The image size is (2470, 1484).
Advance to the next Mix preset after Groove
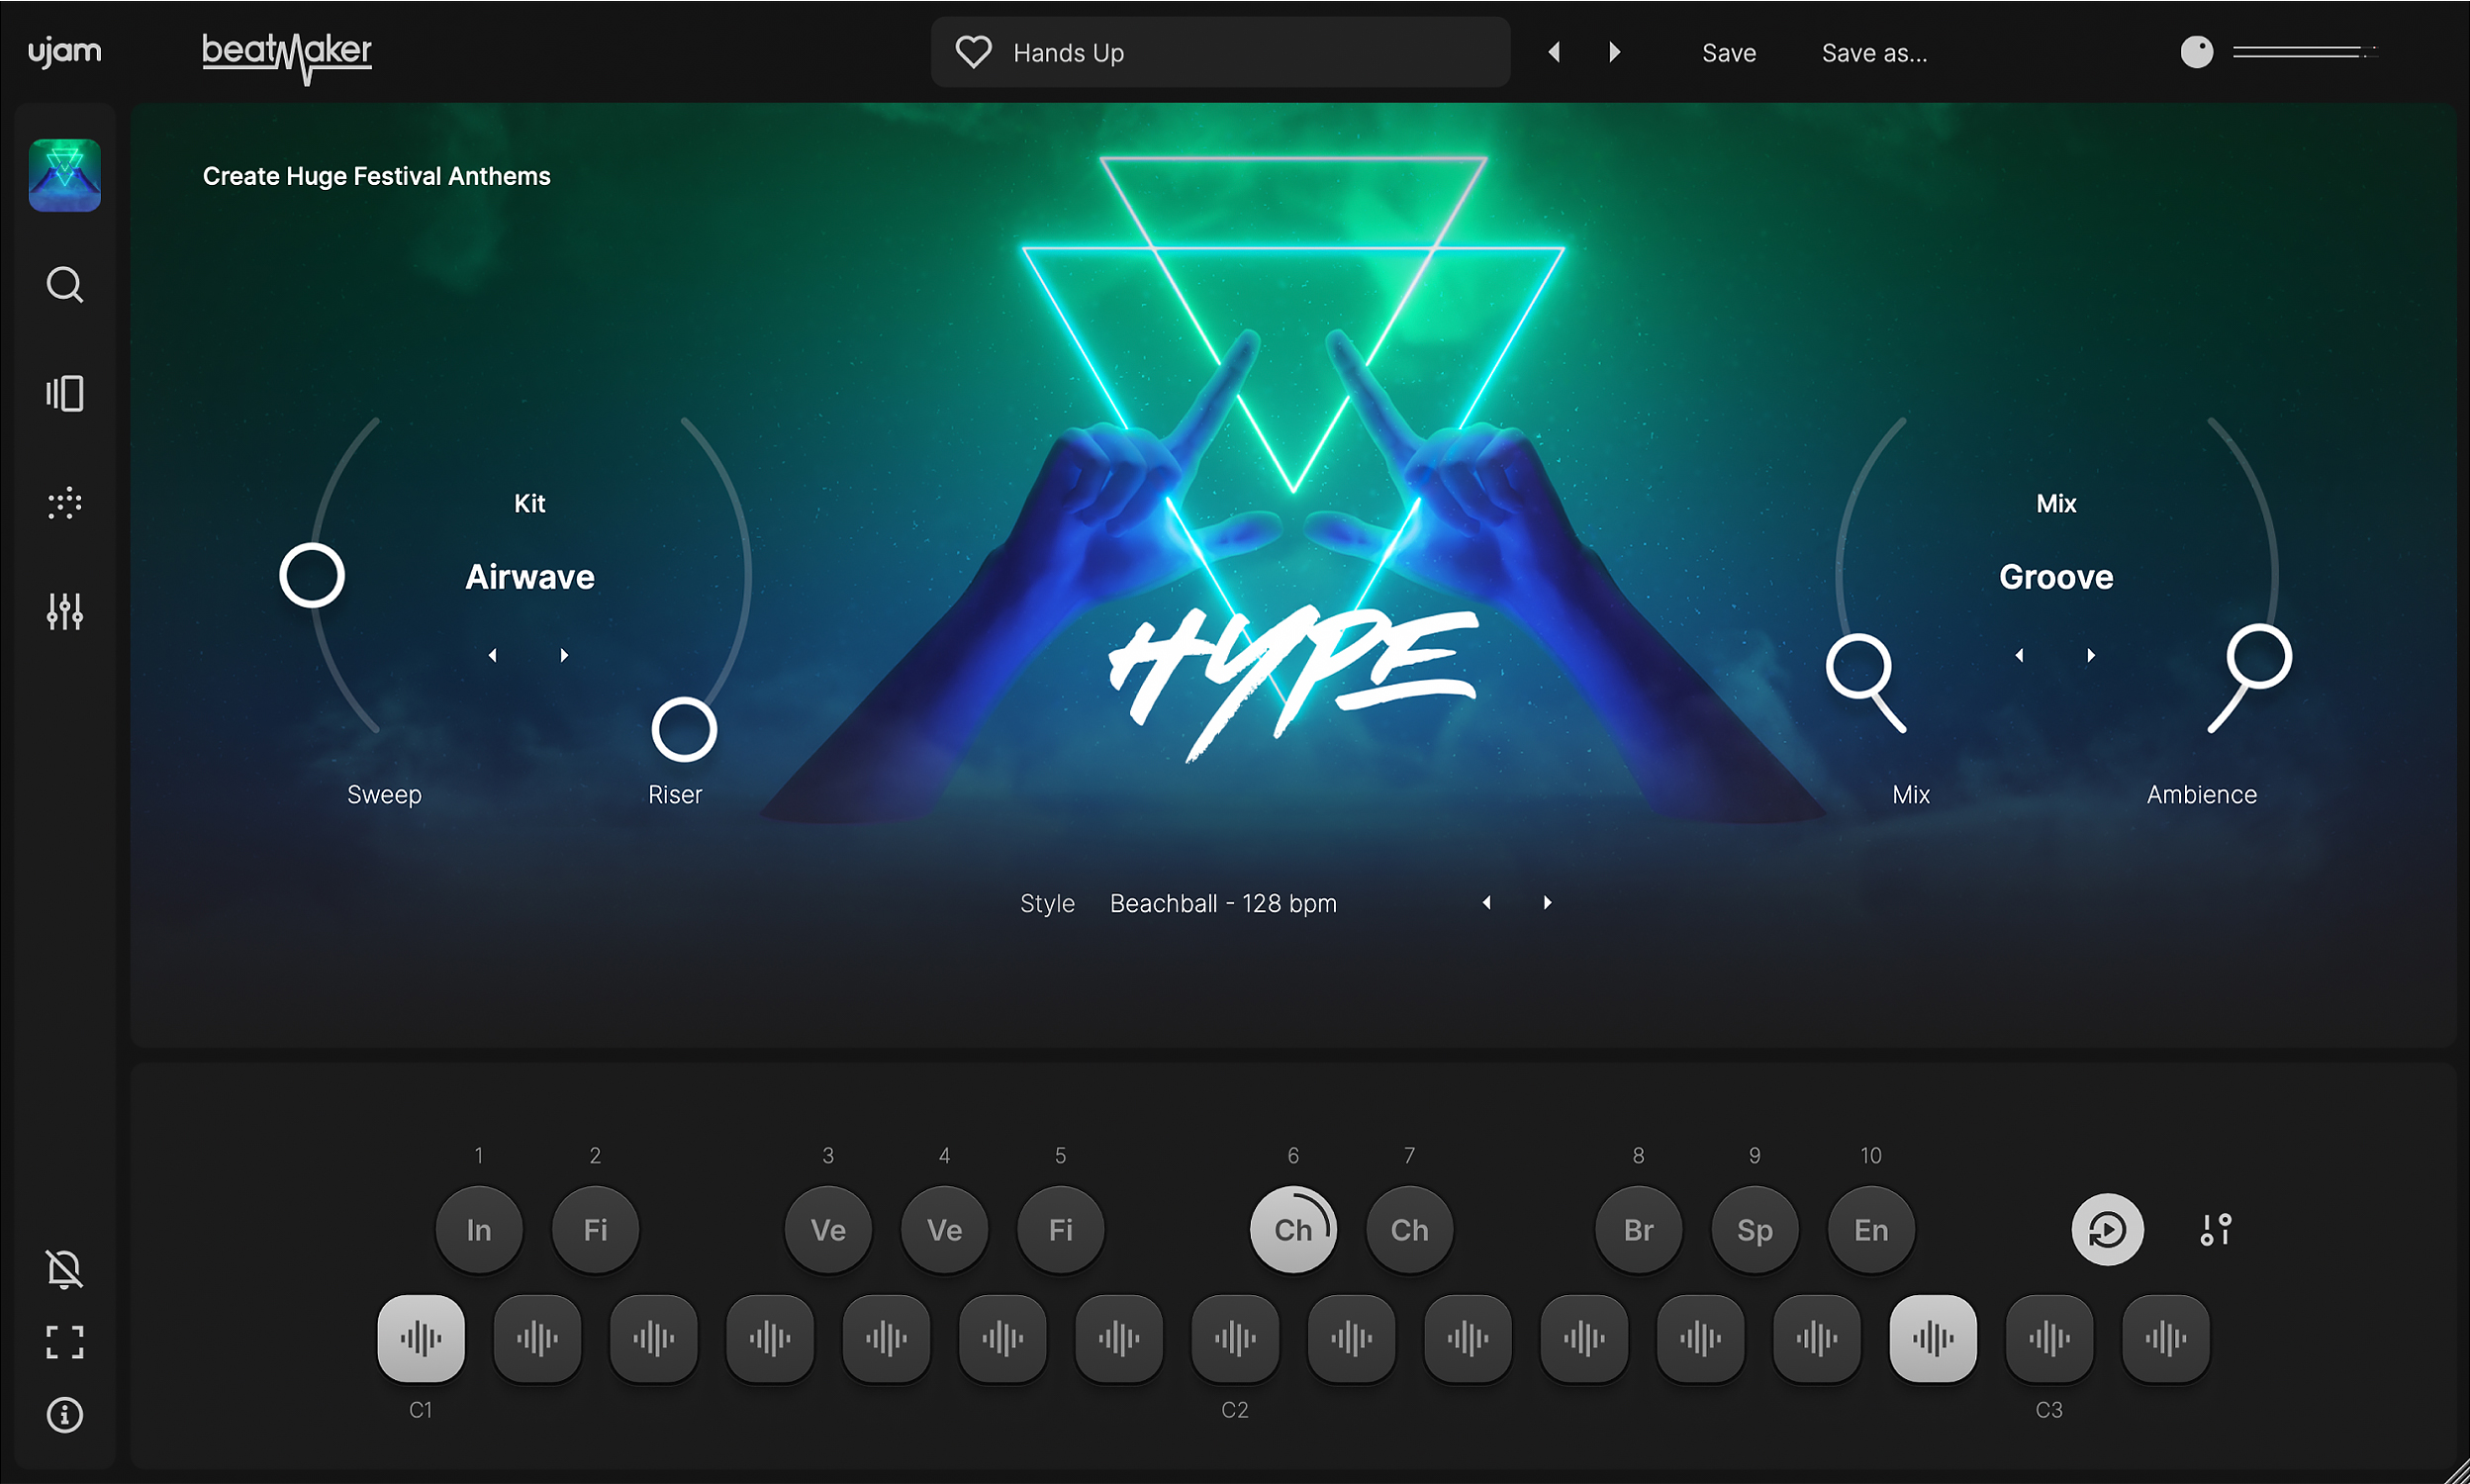coord(2091,654)
